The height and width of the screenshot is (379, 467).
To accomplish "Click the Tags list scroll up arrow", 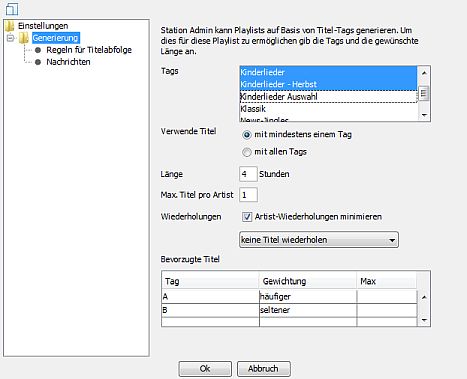I will [x=424, y=72].
